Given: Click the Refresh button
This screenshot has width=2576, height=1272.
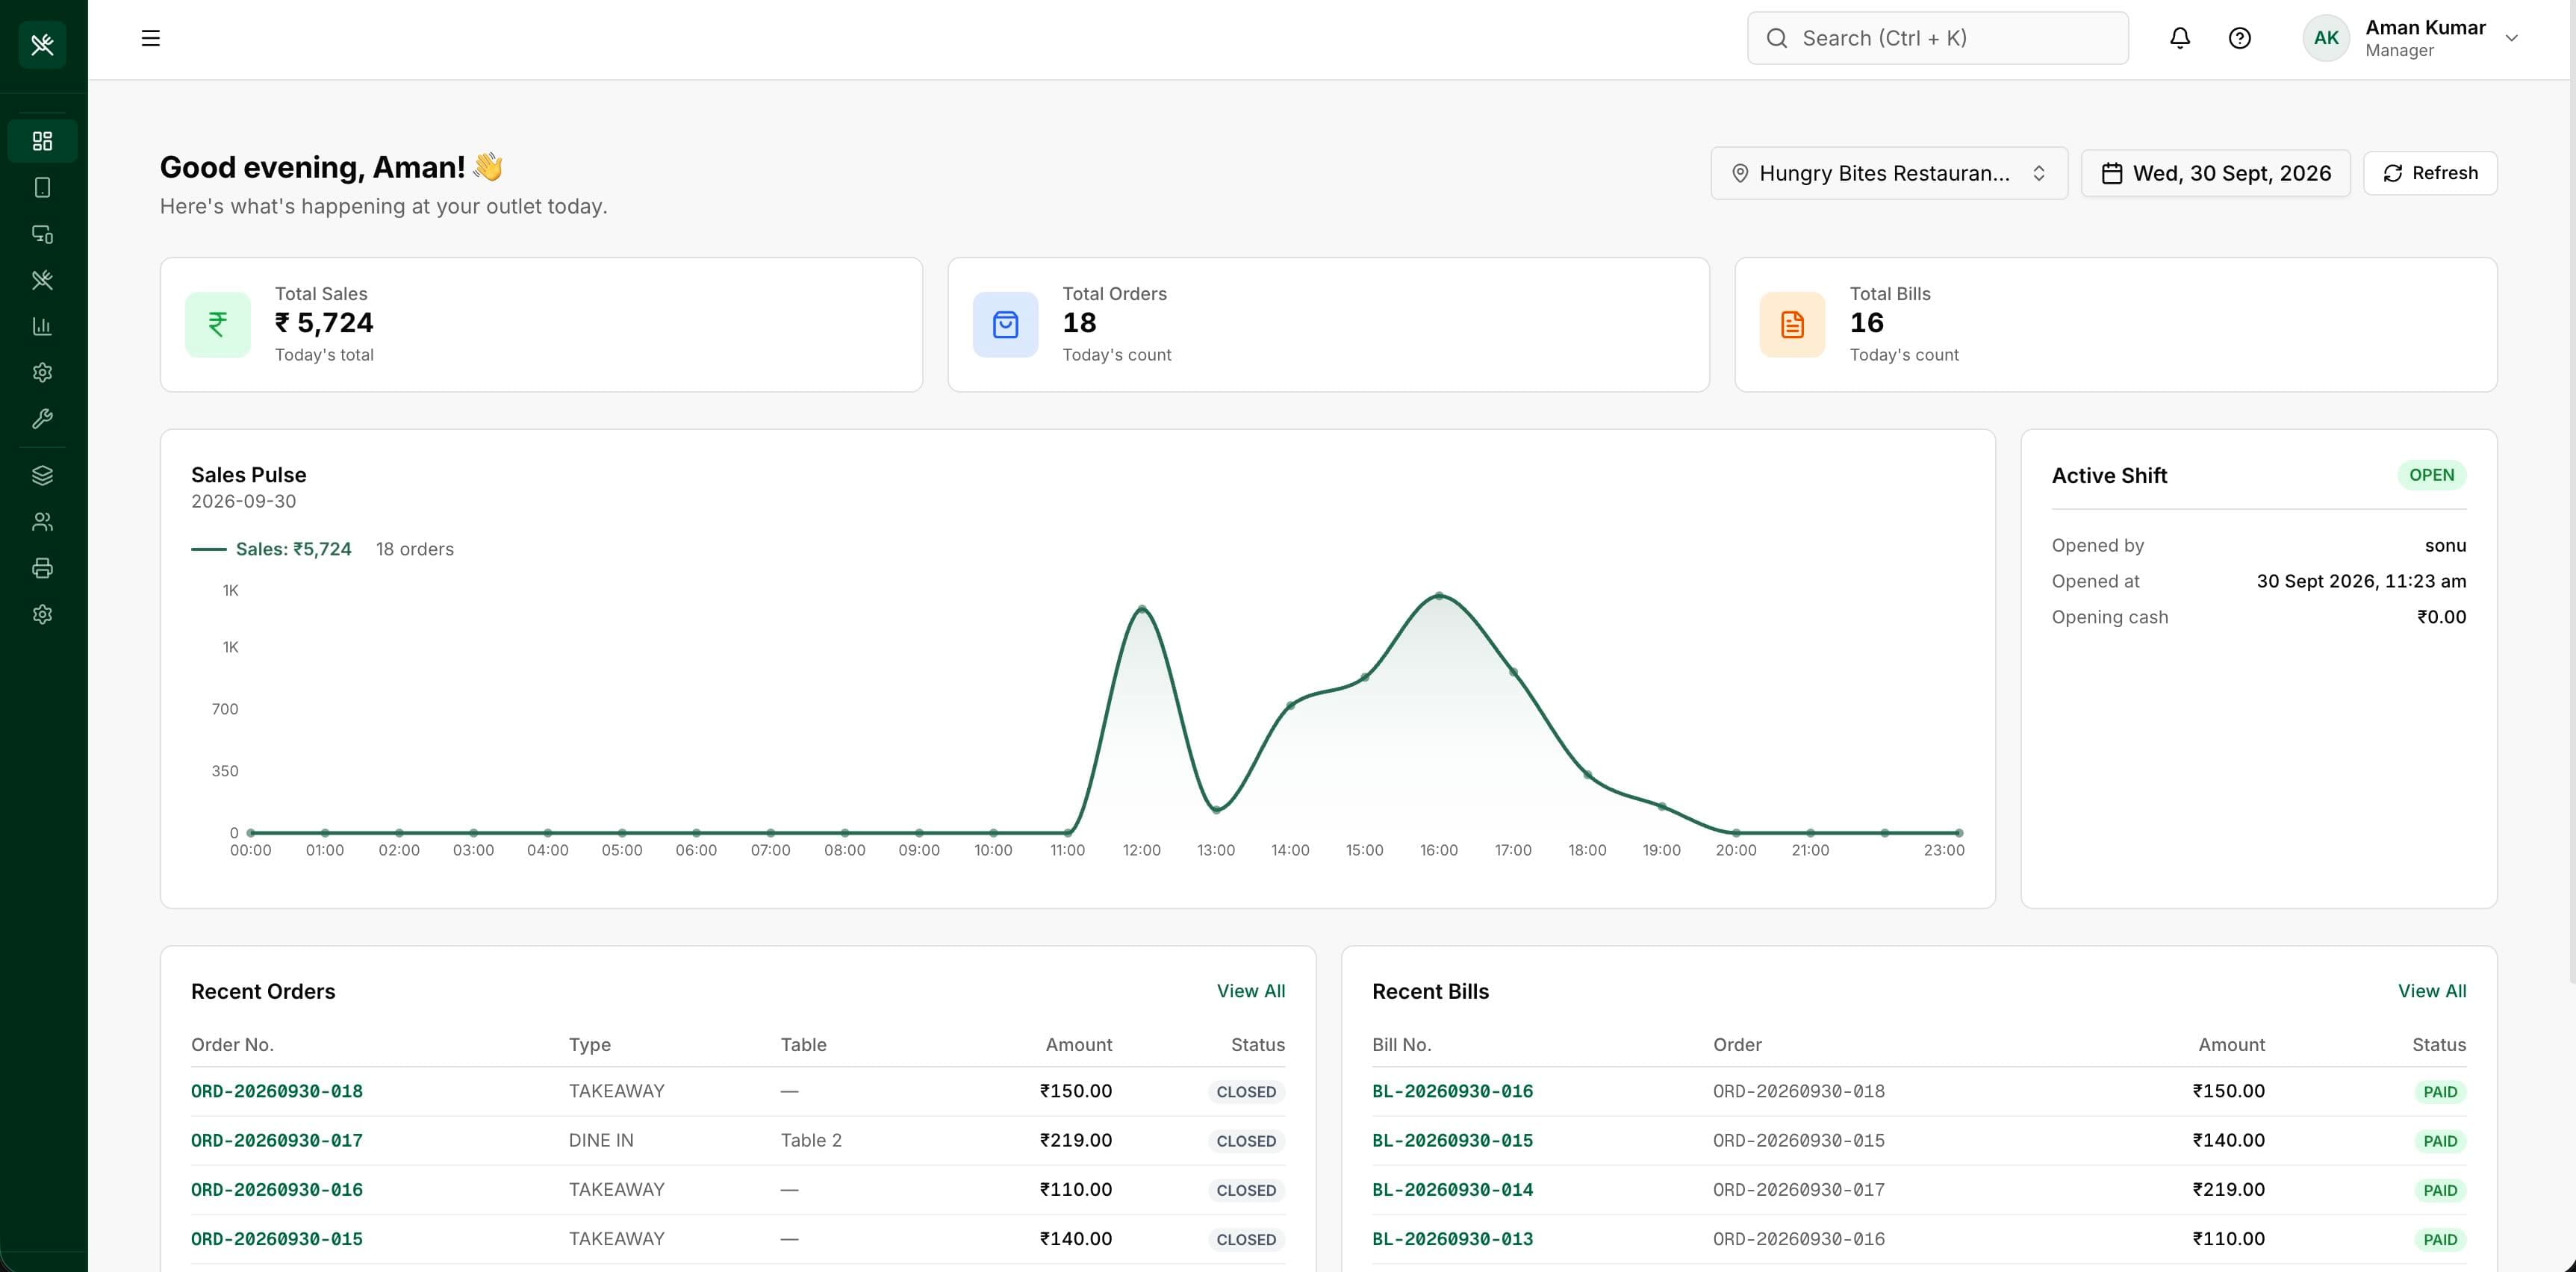Looking at the screenshot, I should click(x=2430, y=173).
